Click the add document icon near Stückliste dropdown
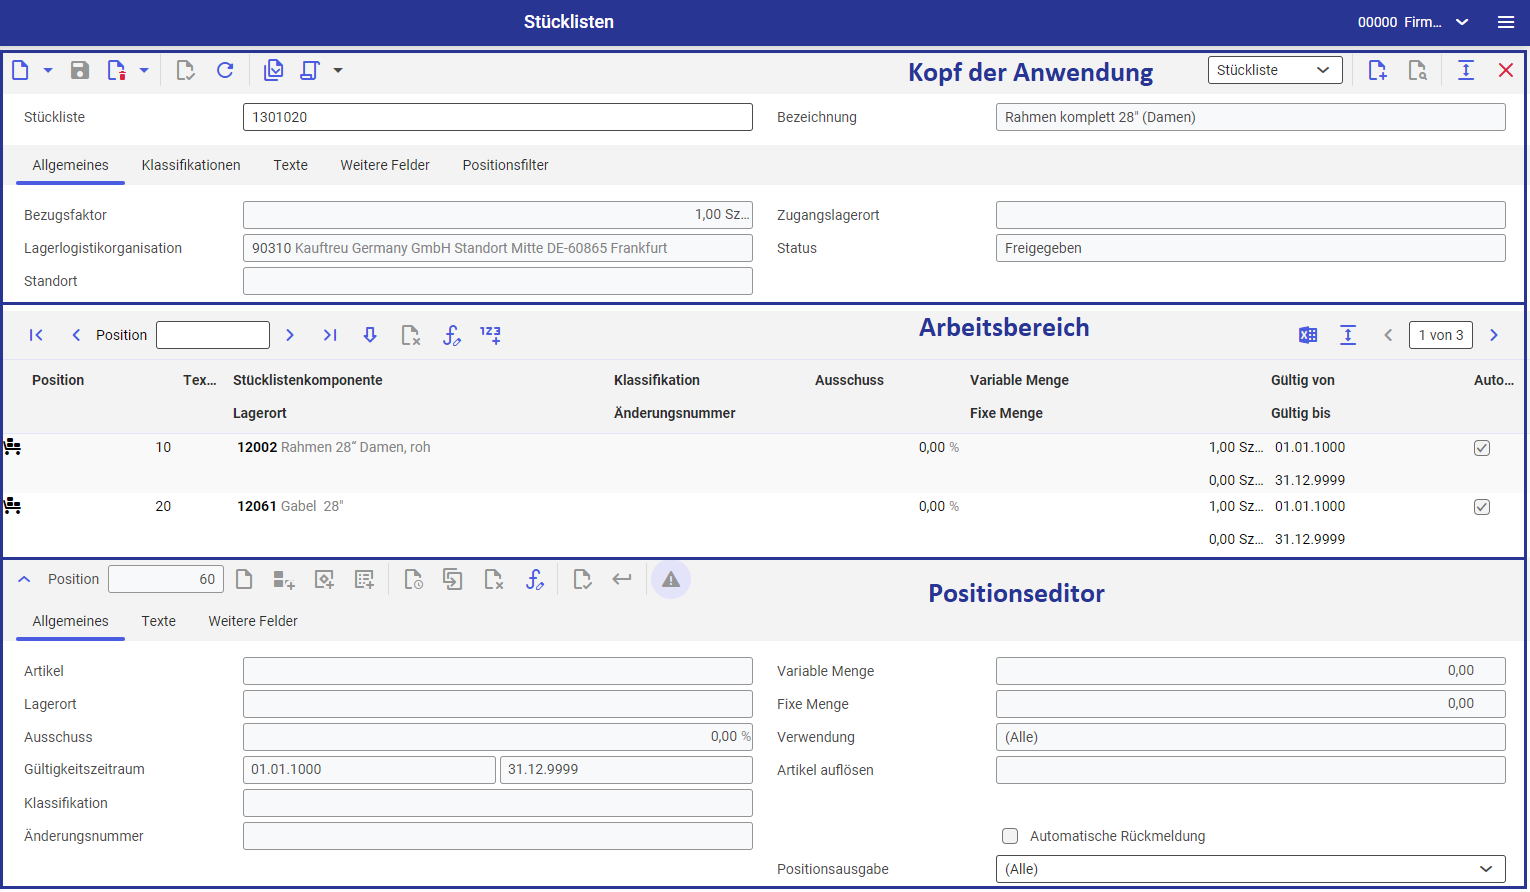 [x=1377, y=70]
